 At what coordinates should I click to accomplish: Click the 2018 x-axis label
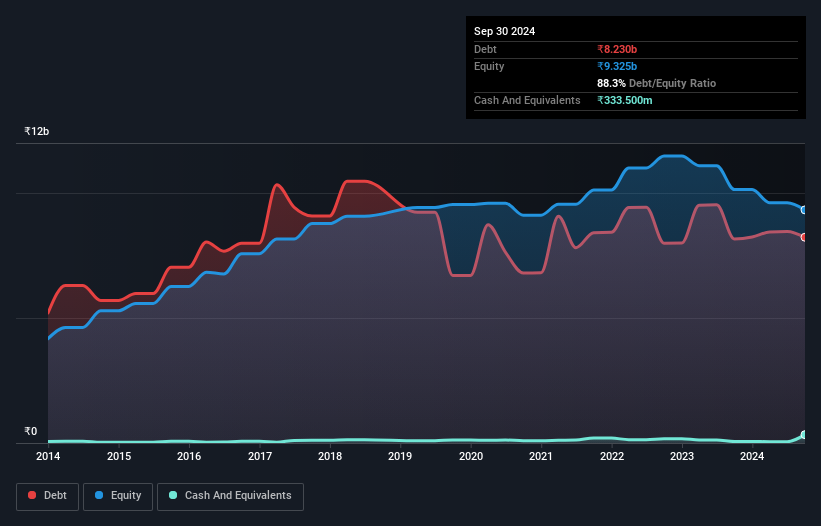330,456
